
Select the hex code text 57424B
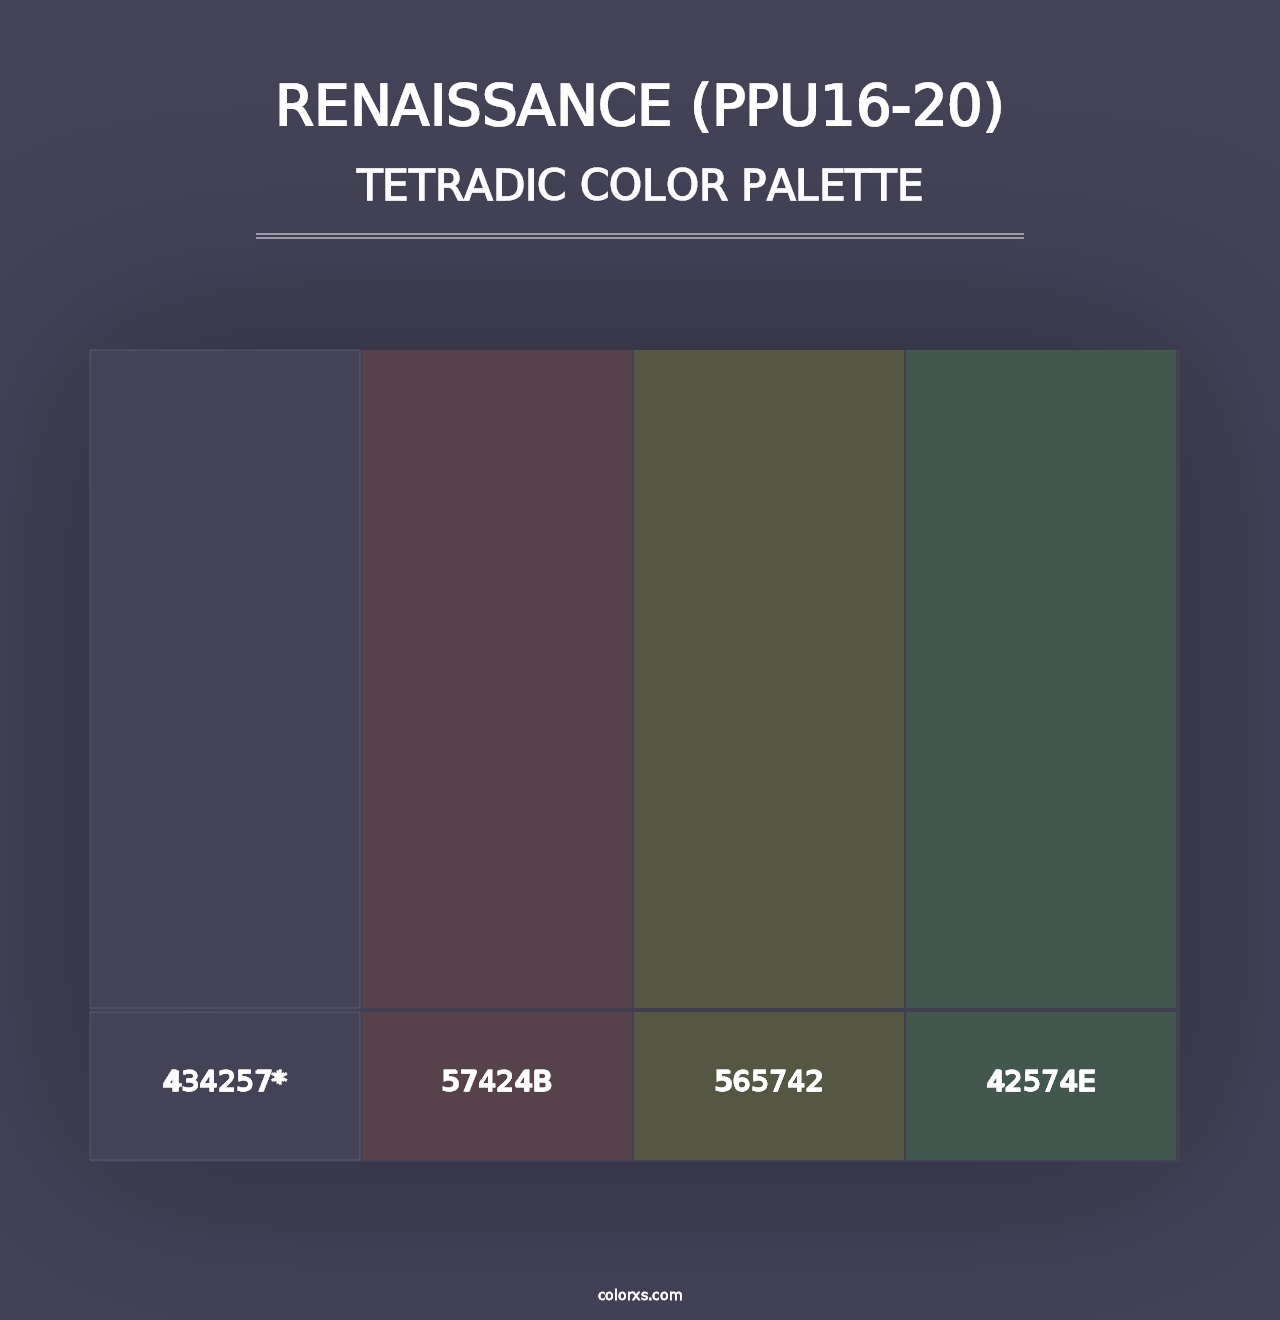tap(497, 1081)
